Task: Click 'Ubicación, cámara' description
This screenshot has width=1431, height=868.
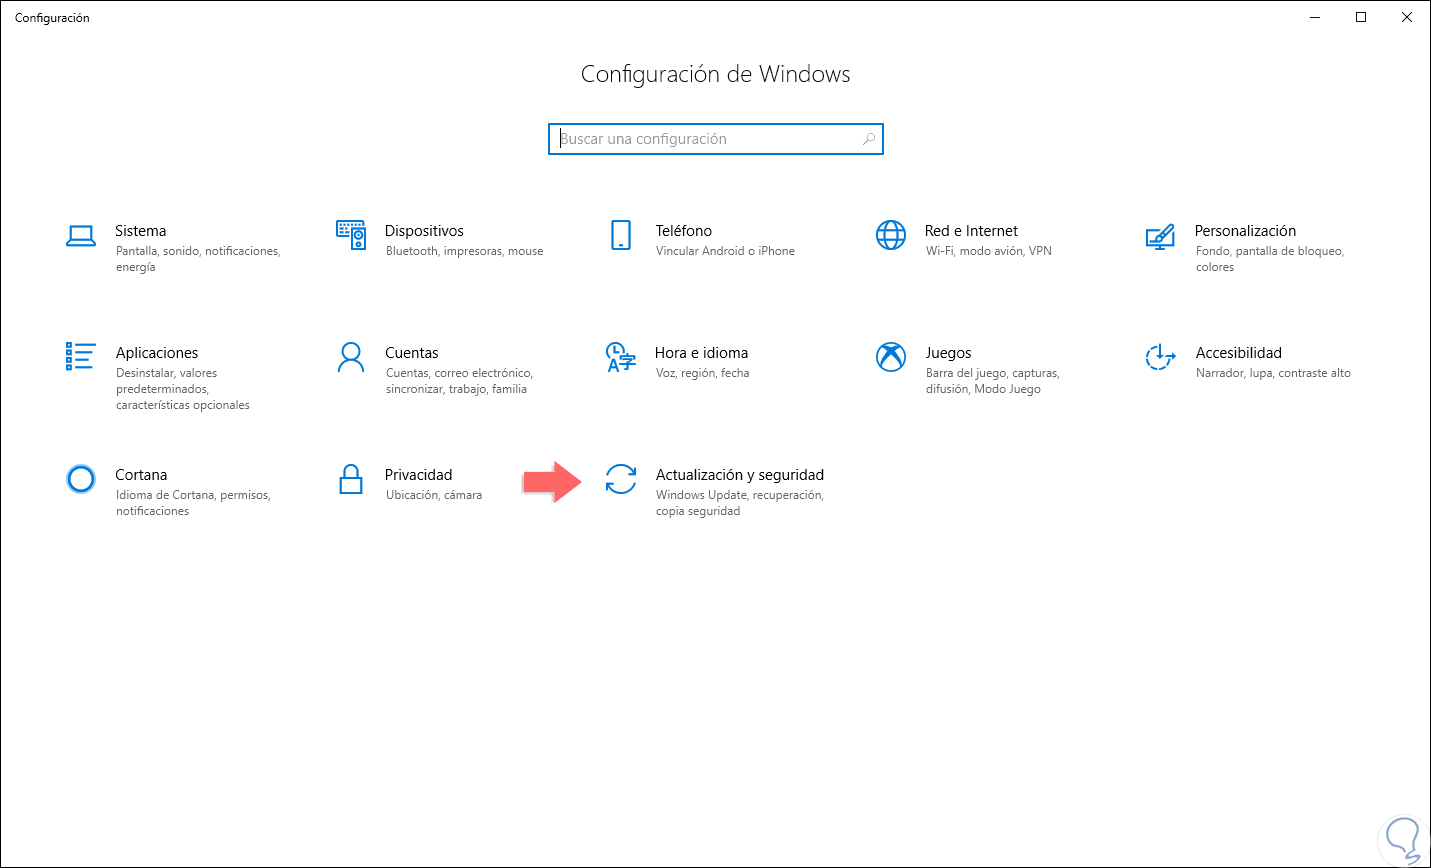Action: [434, 495]
